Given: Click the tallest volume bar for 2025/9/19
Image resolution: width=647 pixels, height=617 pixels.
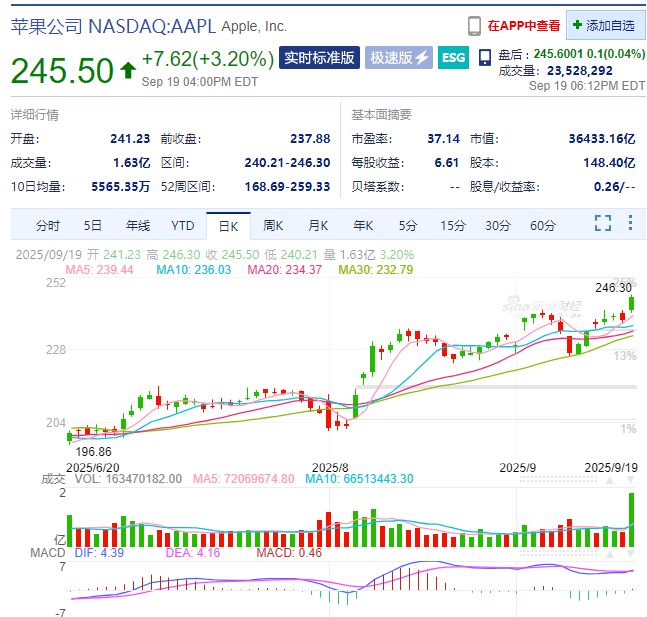Looking at the screenshot, I should [x=631, y=520].
